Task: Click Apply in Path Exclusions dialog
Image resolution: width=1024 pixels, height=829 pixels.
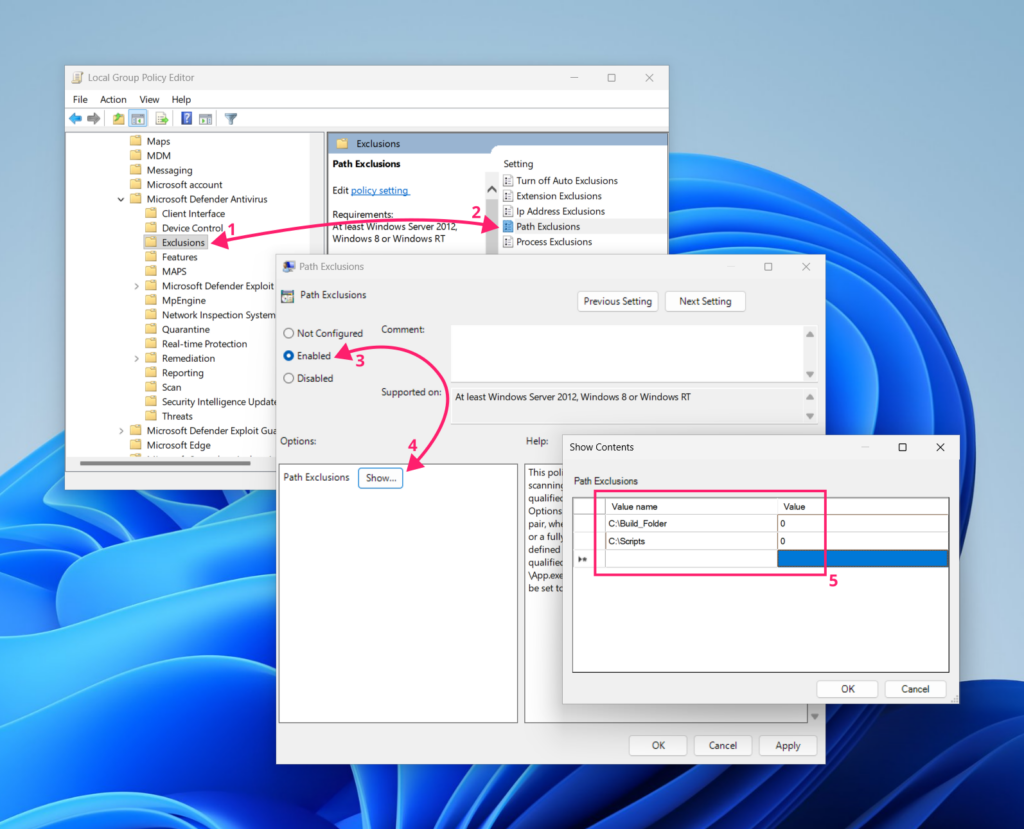Action: [788, 745]
